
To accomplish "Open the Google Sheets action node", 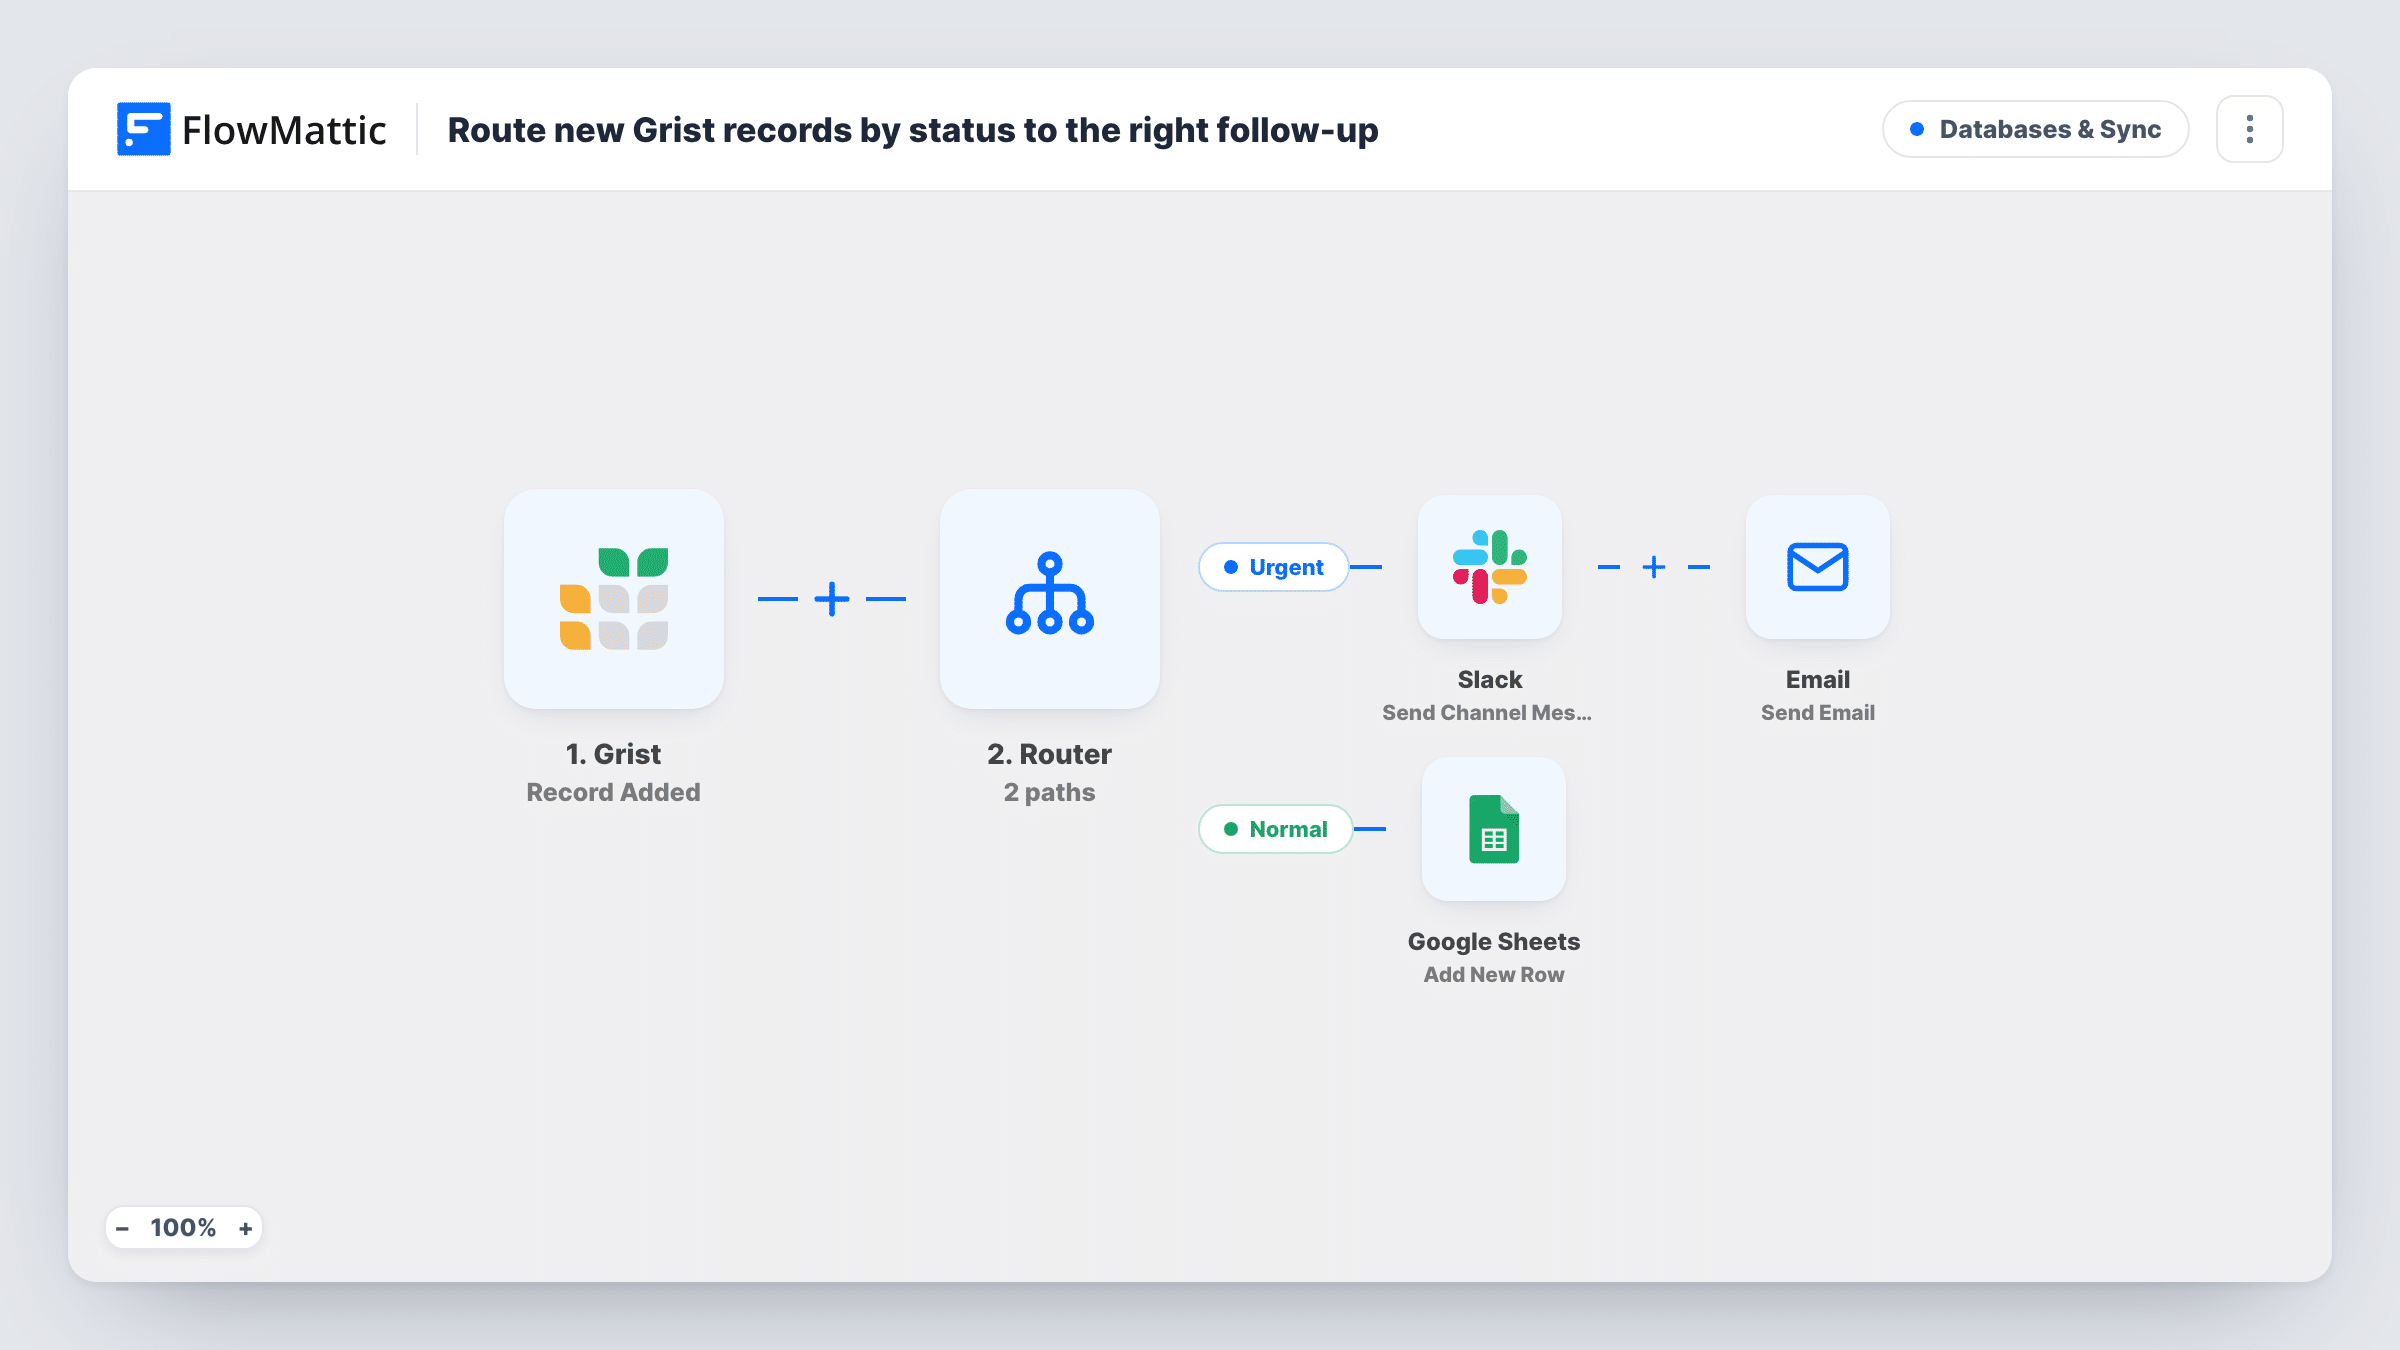I will coord(1493,829).
